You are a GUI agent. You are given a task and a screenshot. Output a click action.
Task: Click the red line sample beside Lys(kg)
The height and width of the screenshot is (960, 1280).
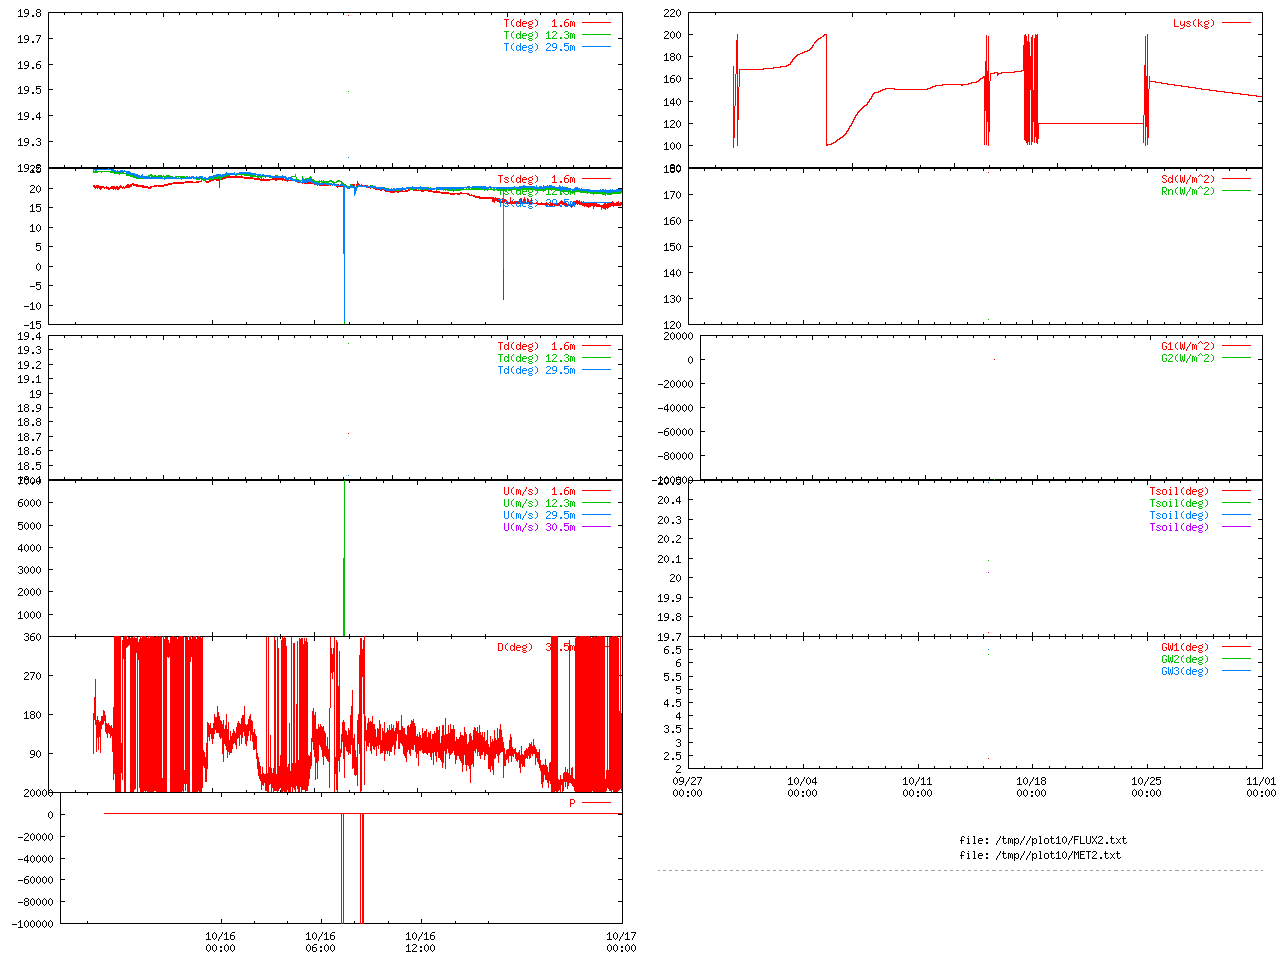1236,23
